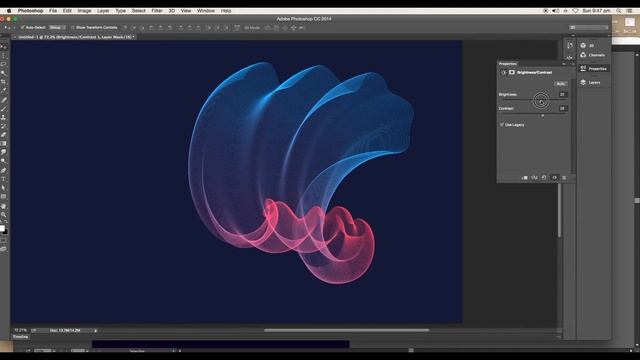Open the Layer menu
The width and height of the screenshot is (640, 360).
point(103,11)
